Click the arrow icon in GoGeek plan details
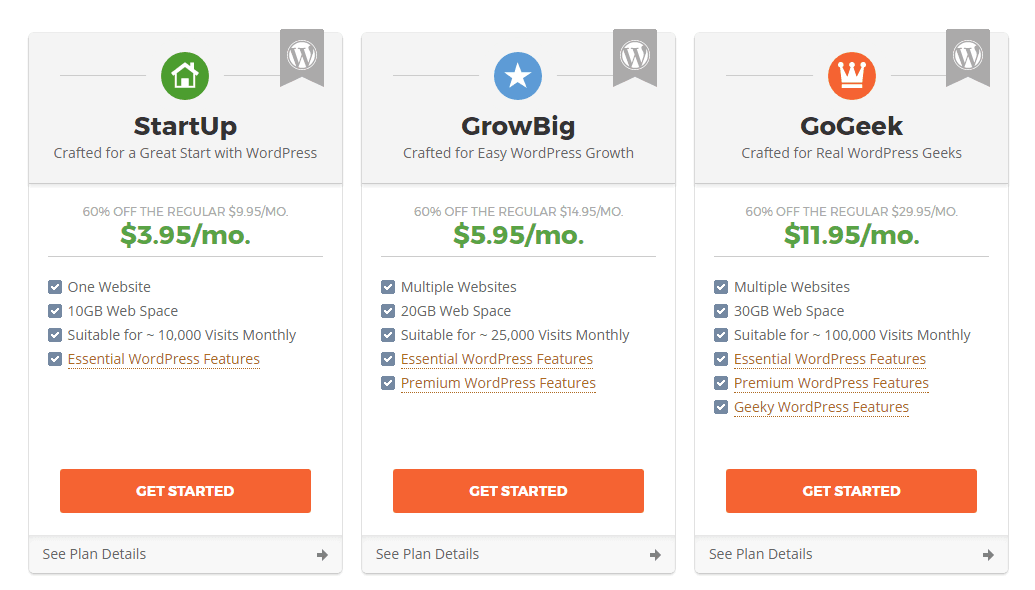The width and height of the screenshot is (1035, 590). (988, 555)
